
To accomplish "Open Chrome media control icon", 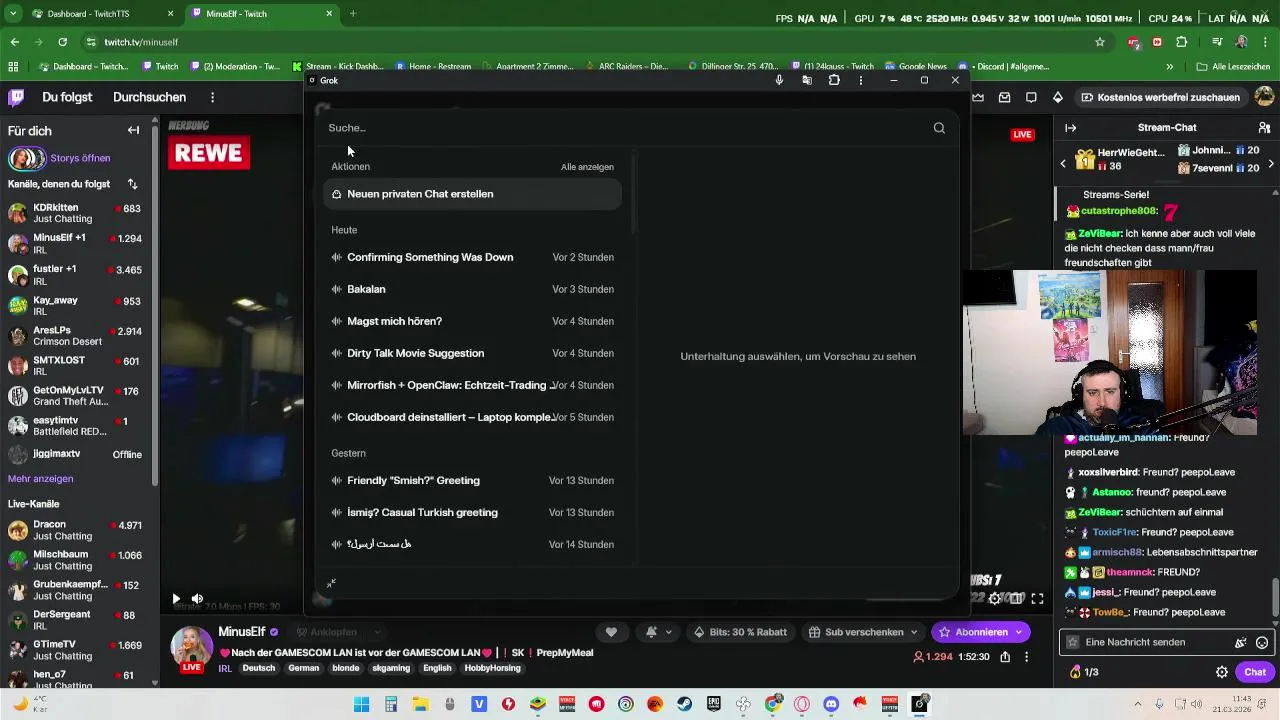I will [x=1216, y=42].
